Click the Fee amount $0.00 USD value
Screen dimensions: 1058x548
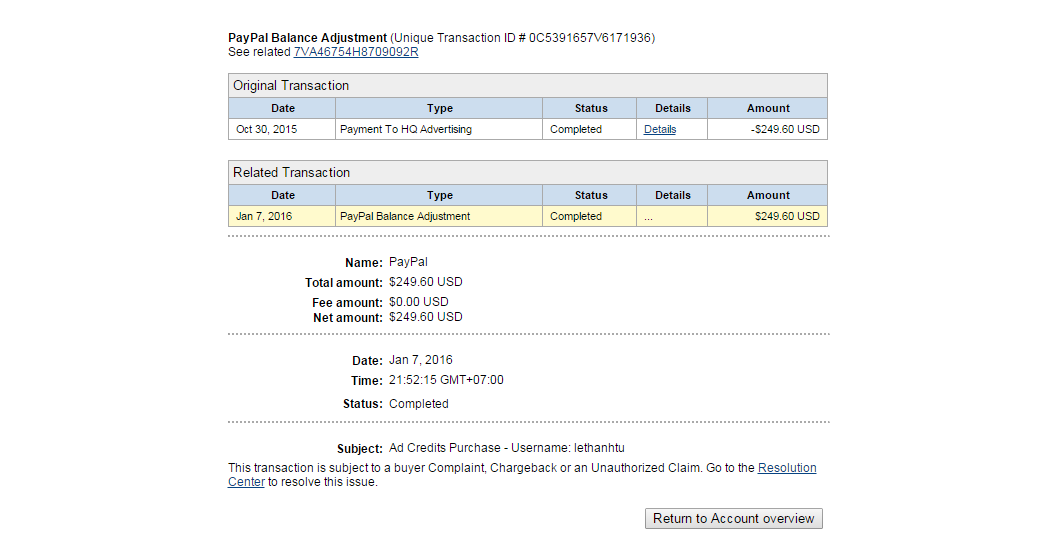click(x=418, y=302)
